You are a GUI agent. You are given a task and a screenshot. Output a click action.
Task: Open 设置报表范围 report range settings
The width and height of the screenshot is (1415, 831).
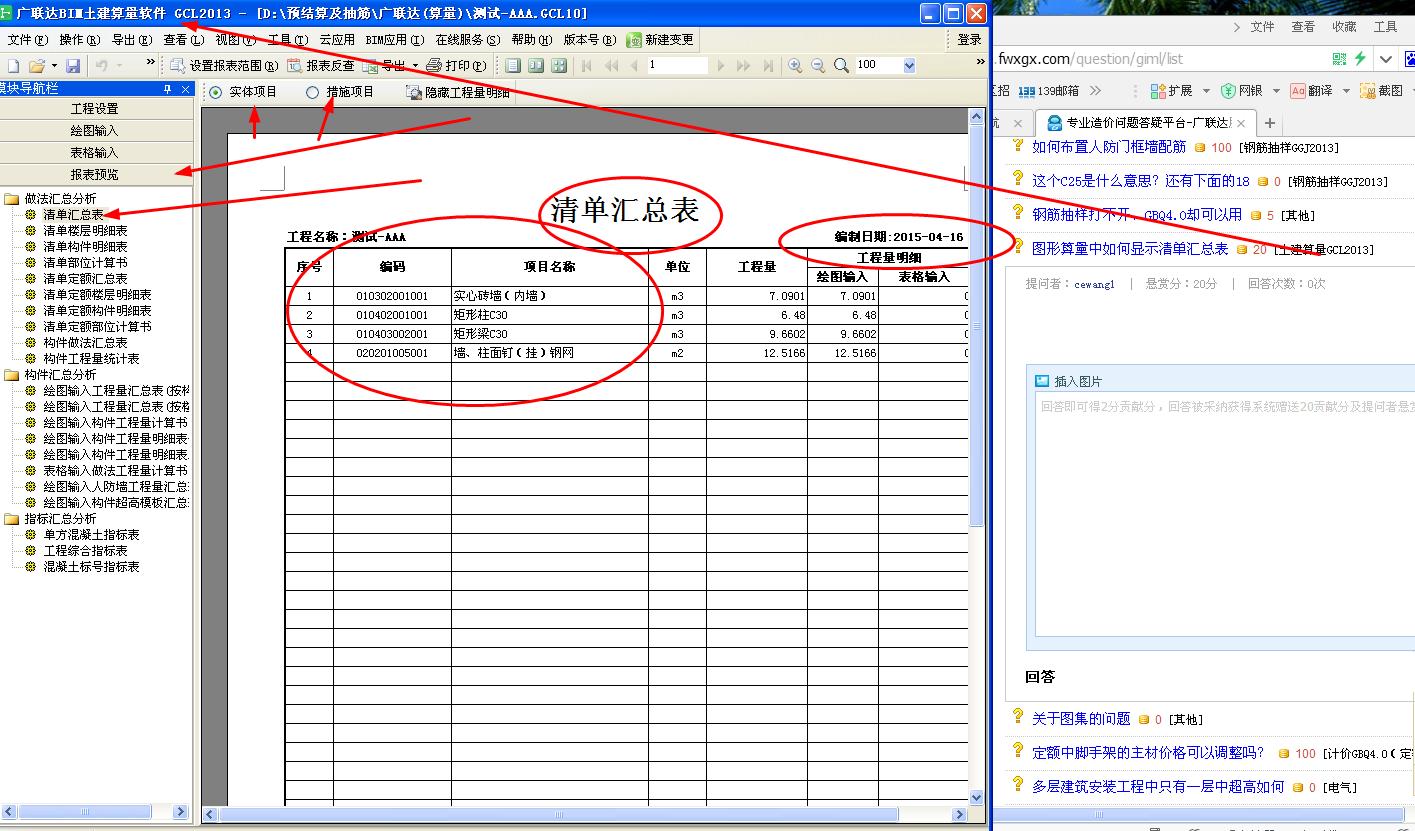(224, 65)
